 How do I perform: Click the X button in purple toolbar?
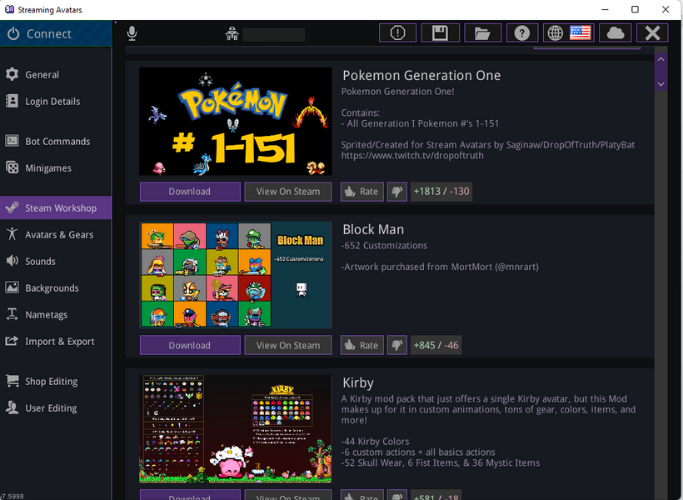point(652,33)
